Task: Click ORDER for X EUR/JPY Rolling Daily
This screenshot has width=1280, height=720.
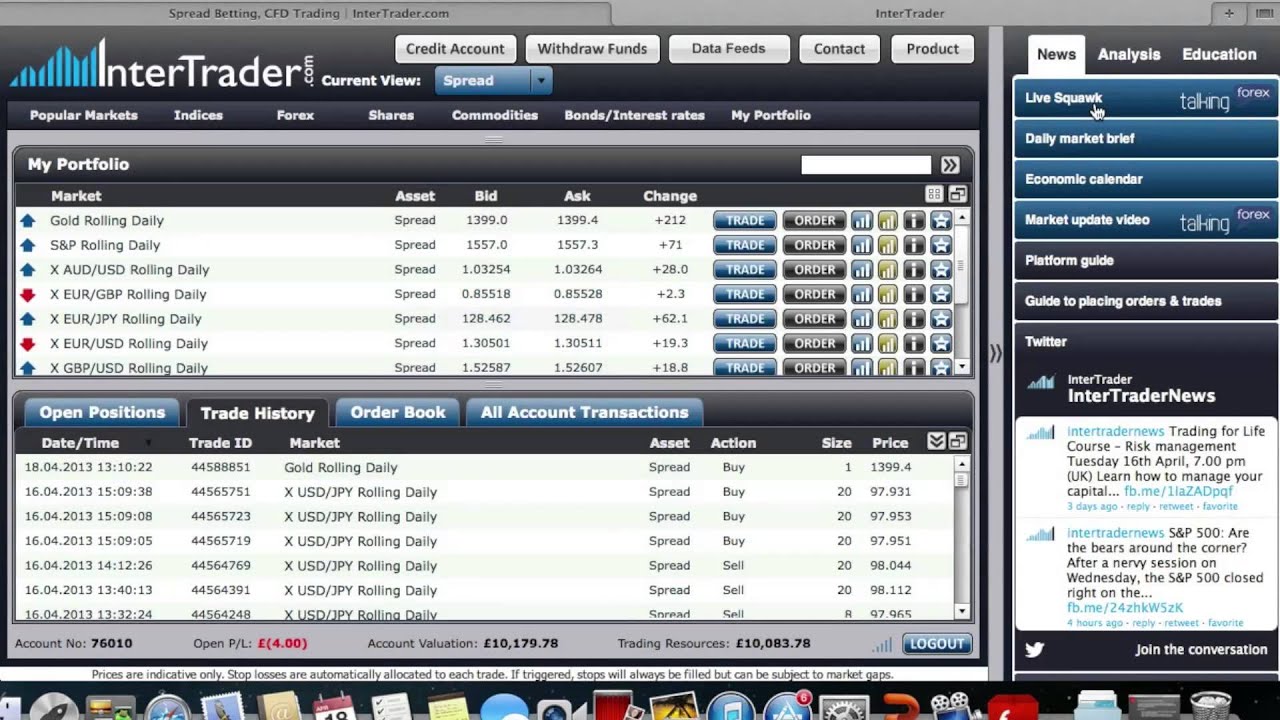Action: point(814,319)
